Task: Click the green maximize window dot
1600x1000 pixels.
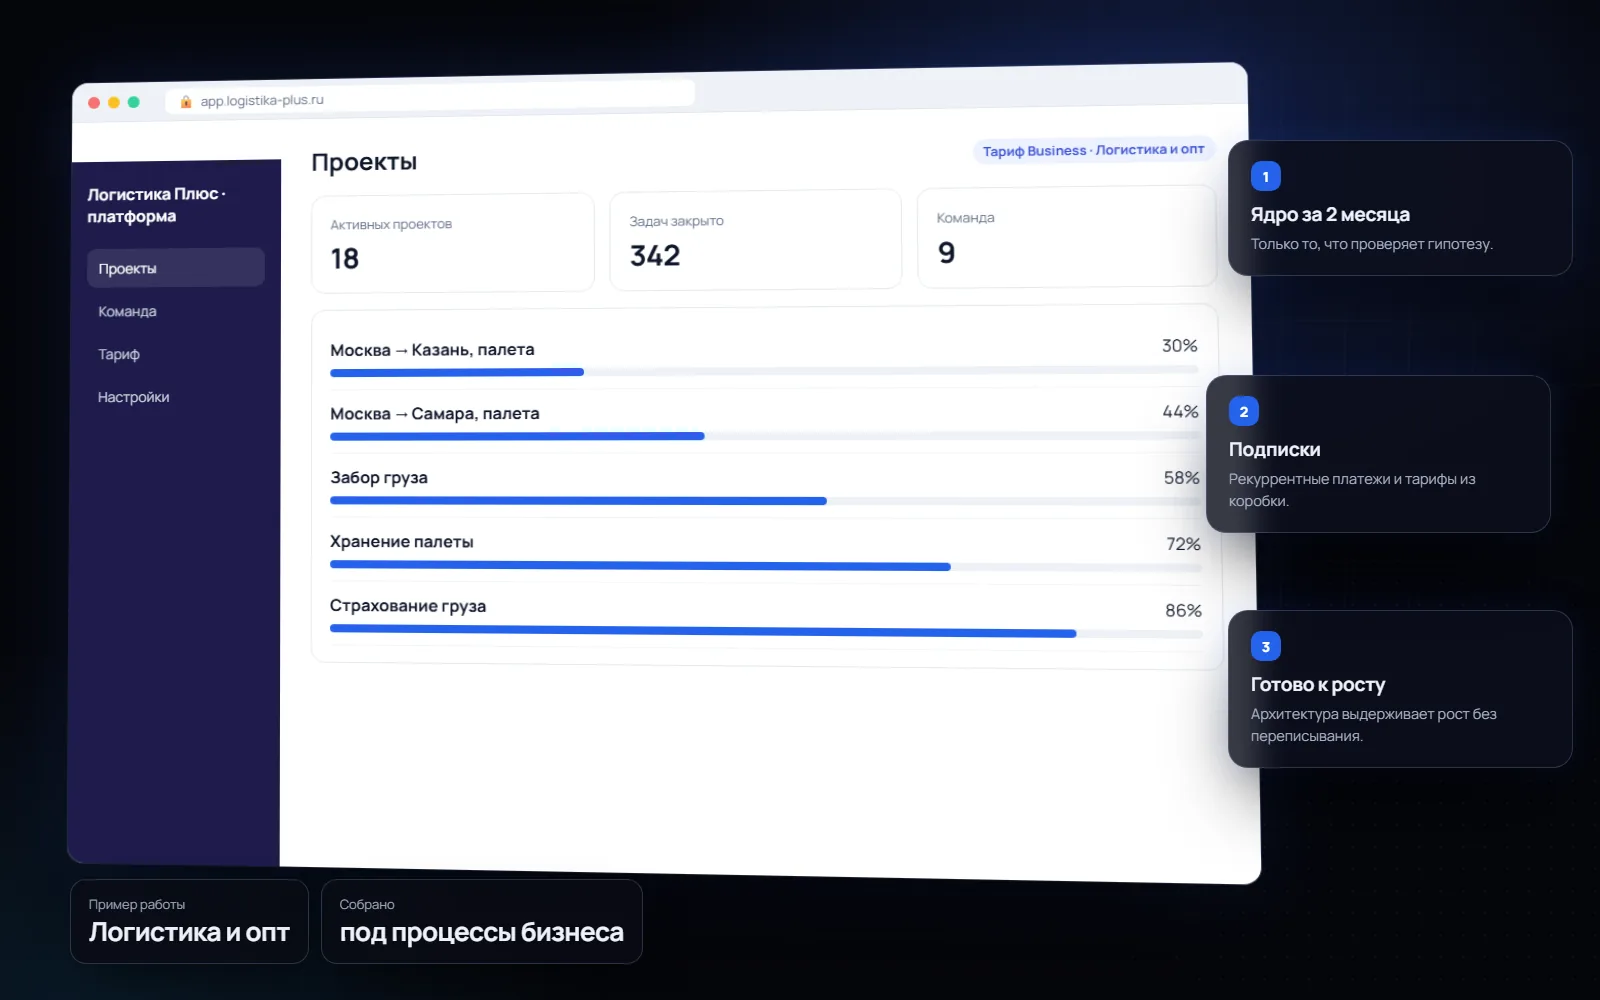Action: pos(134,102)
